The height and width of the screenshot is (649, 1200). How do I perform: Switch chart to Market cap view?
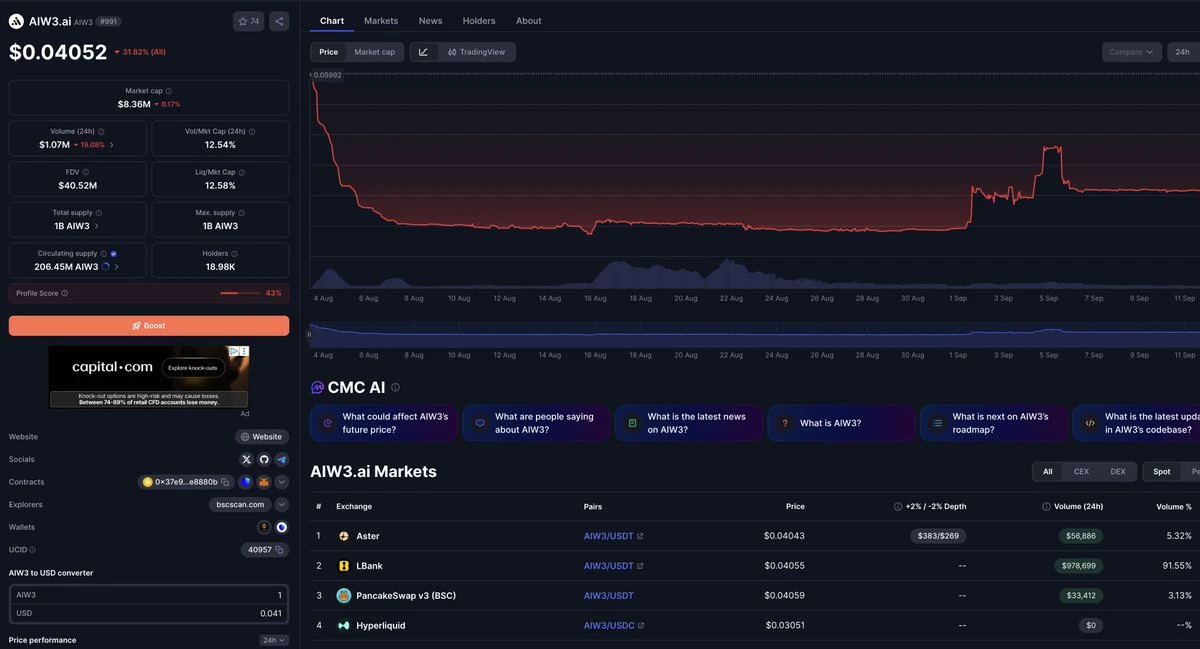[374, 52]
